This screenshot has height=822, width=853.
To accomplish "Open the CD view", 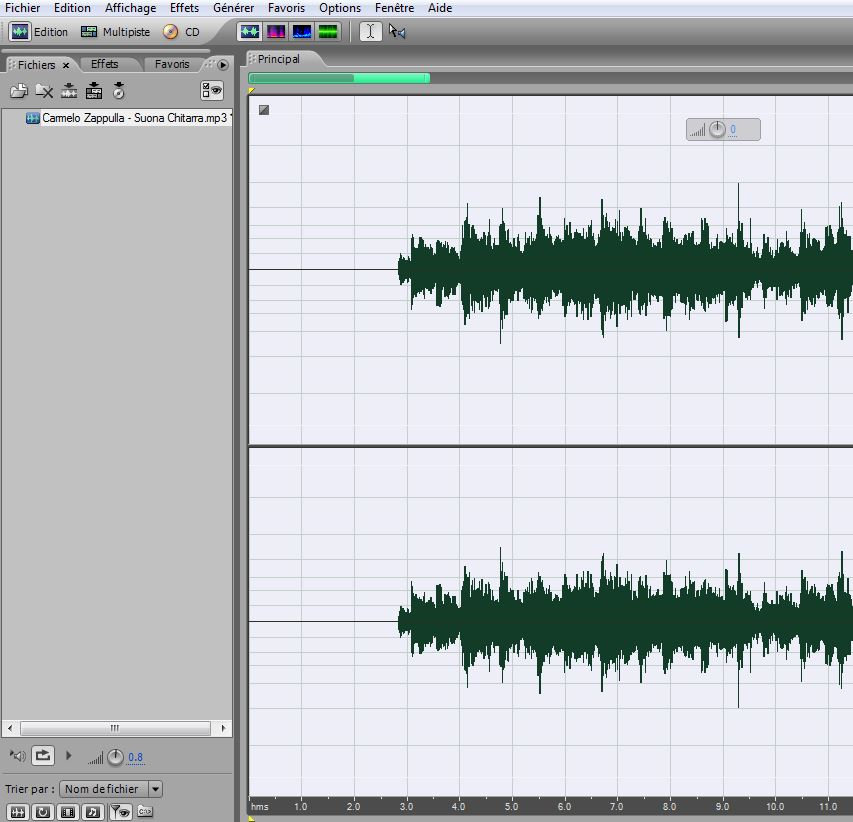I will (182, 32).
